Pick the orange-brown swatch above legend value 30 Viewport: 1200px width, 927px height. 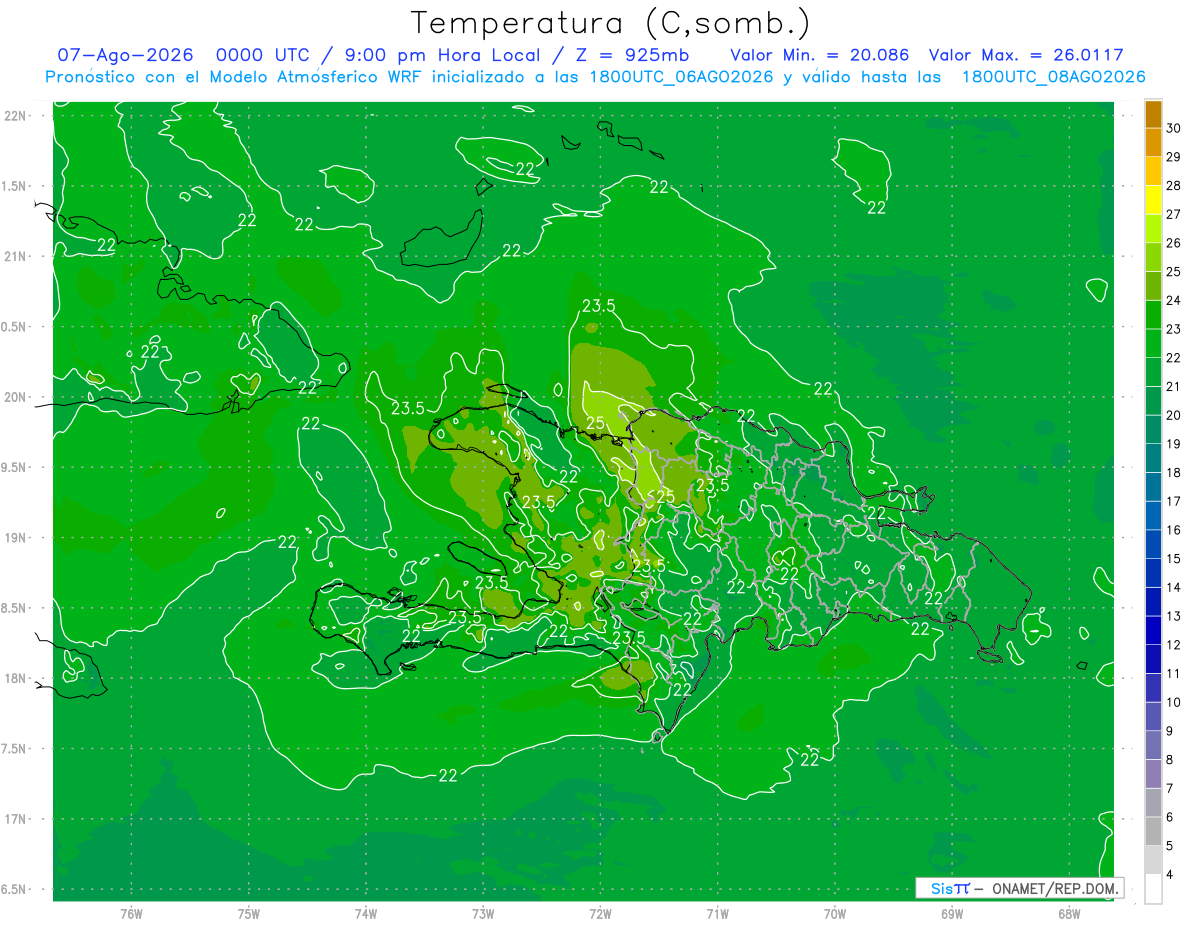pos(1153,115)
